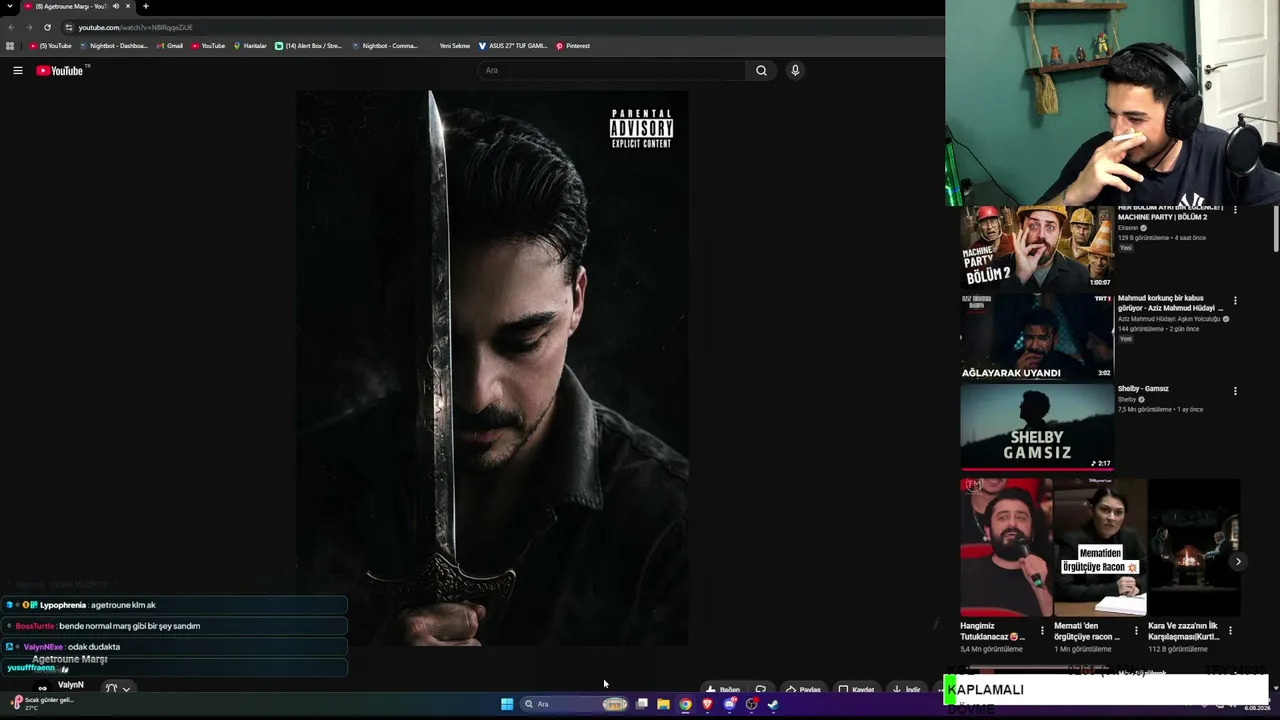Screen dimensions: 1280x720
Task: Click the sidebar vertical scrollbar
Action: click(x=1276, y=228)
